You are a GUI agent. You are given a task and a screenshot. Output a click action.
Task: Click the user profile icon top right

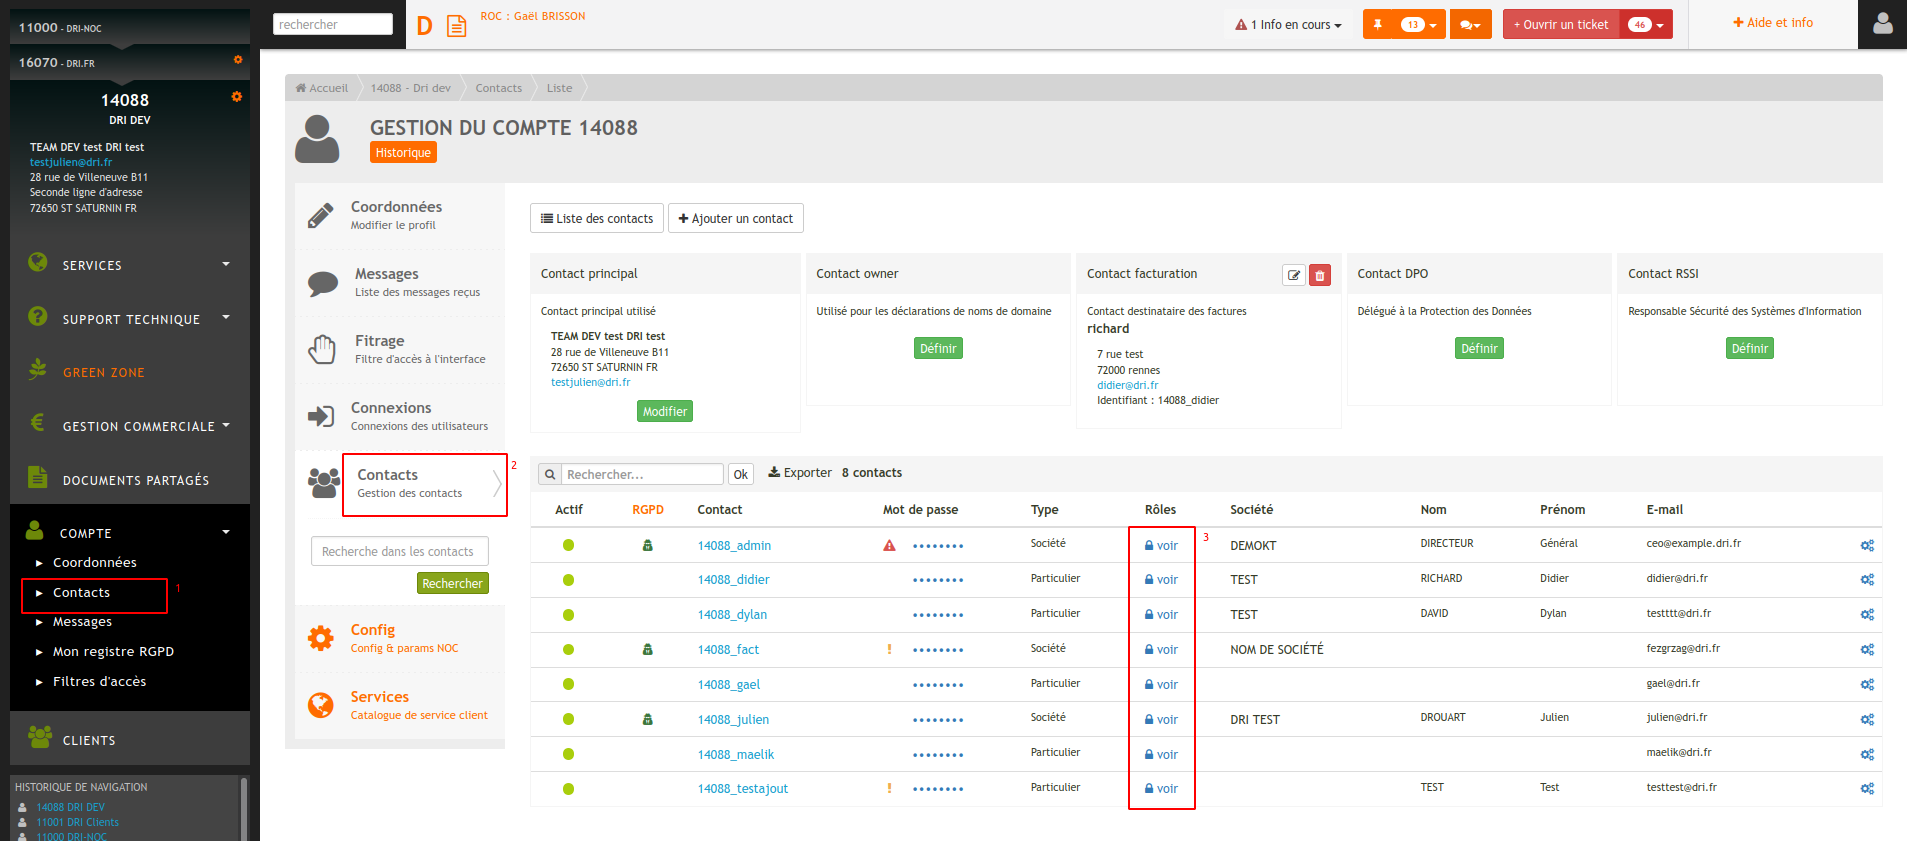coord(1882,23)
